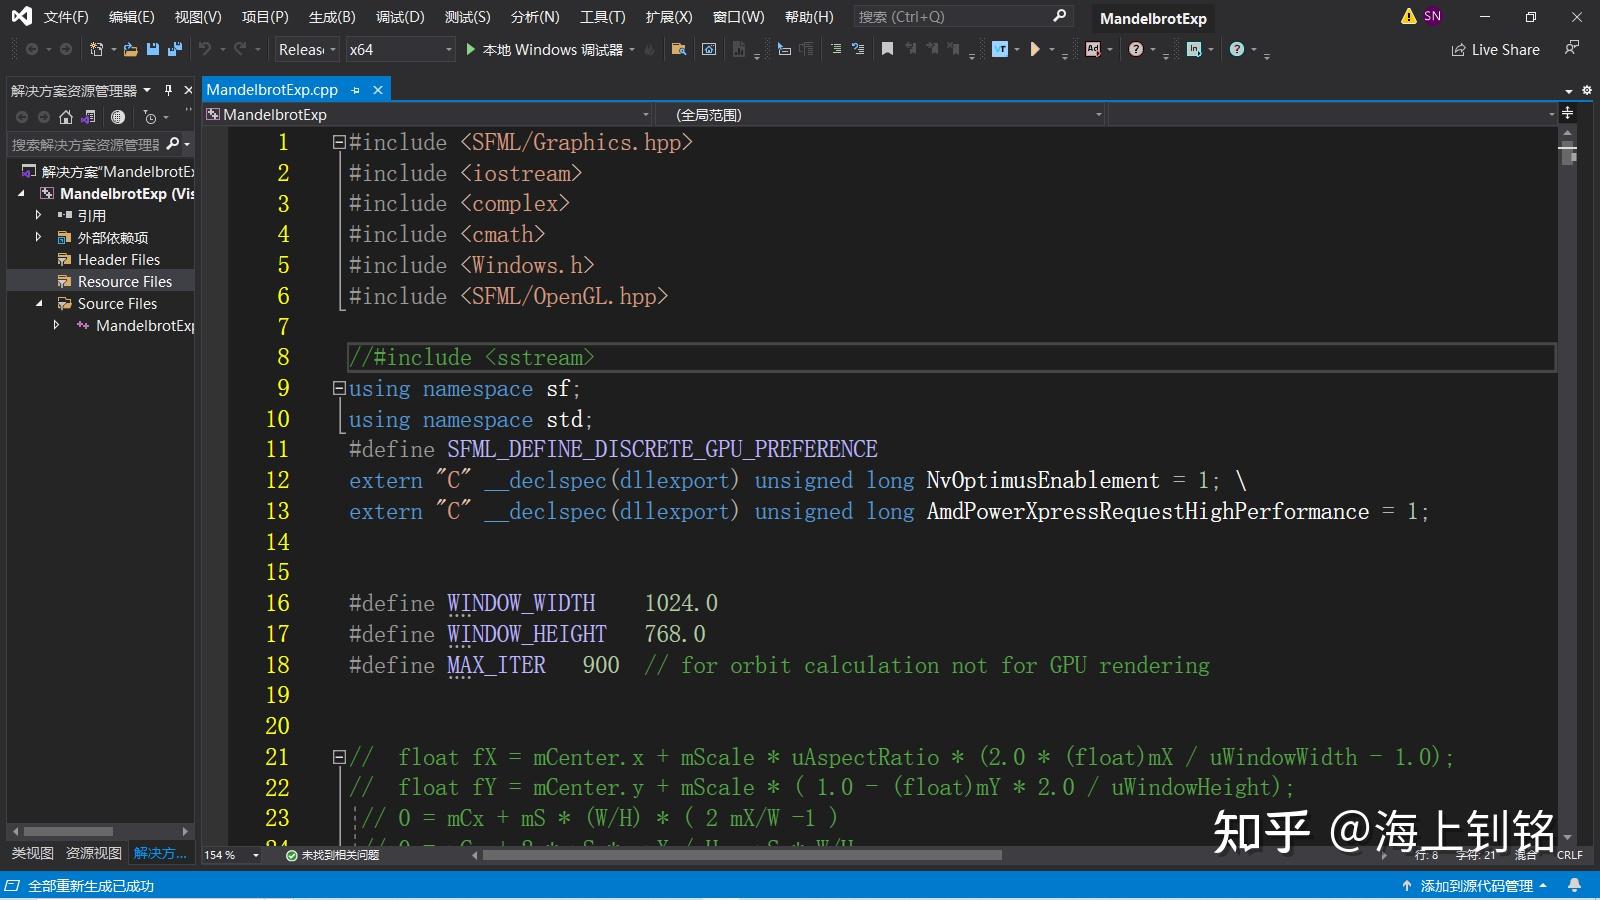Click the split editor icon above scrollbar
1600x900 pixels.
tap(1567, 114)
